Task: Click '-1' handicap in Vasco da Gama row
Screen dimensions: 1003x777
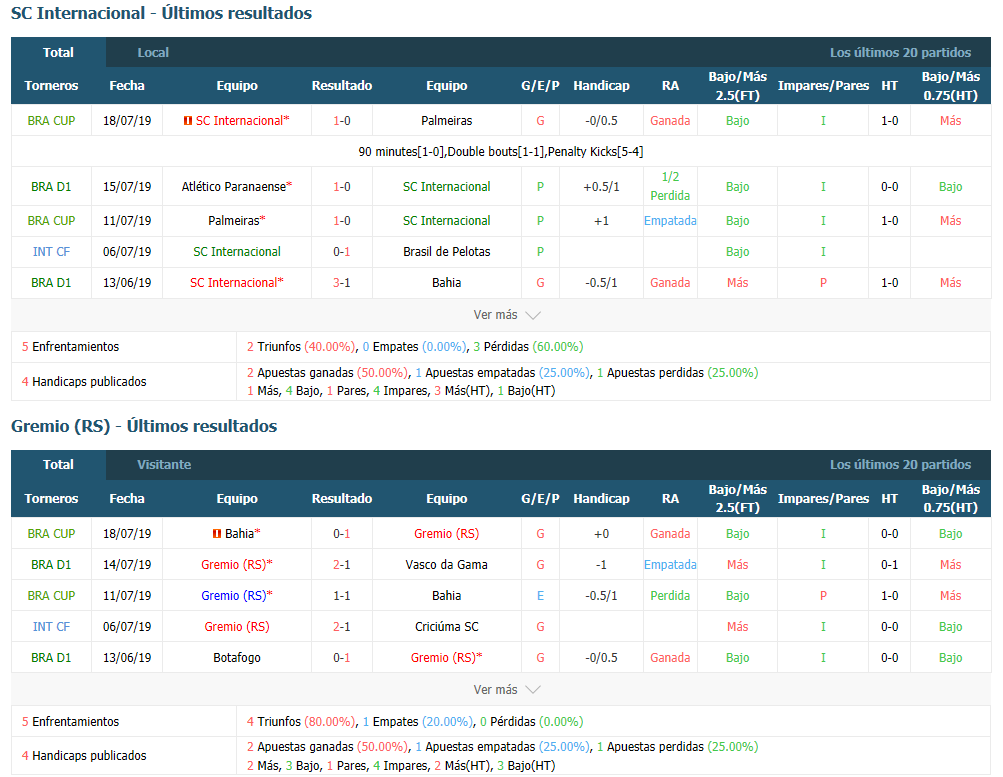Action: (601, 565)
